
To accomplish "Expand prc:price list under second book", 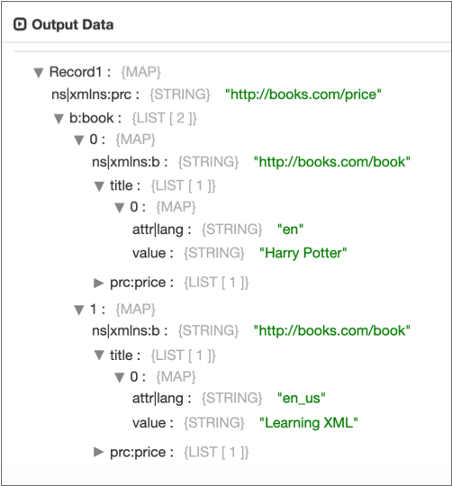I will pos(99,452).
